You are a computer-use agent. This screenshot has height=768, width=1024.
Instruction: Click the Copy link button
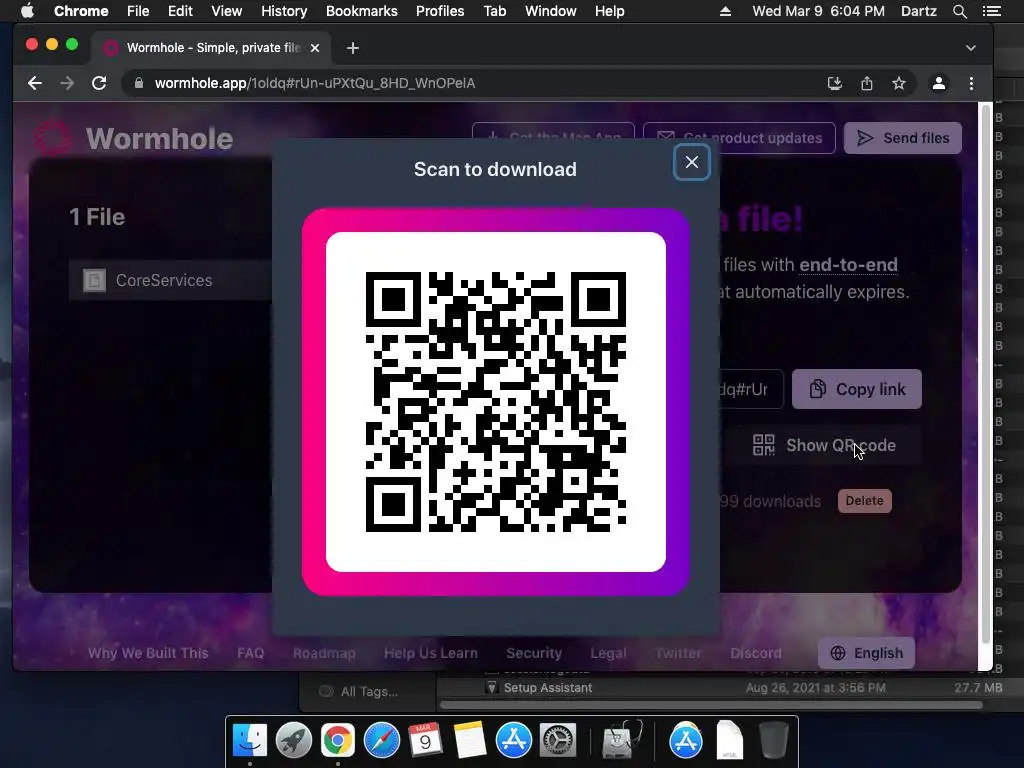[857, 389]
